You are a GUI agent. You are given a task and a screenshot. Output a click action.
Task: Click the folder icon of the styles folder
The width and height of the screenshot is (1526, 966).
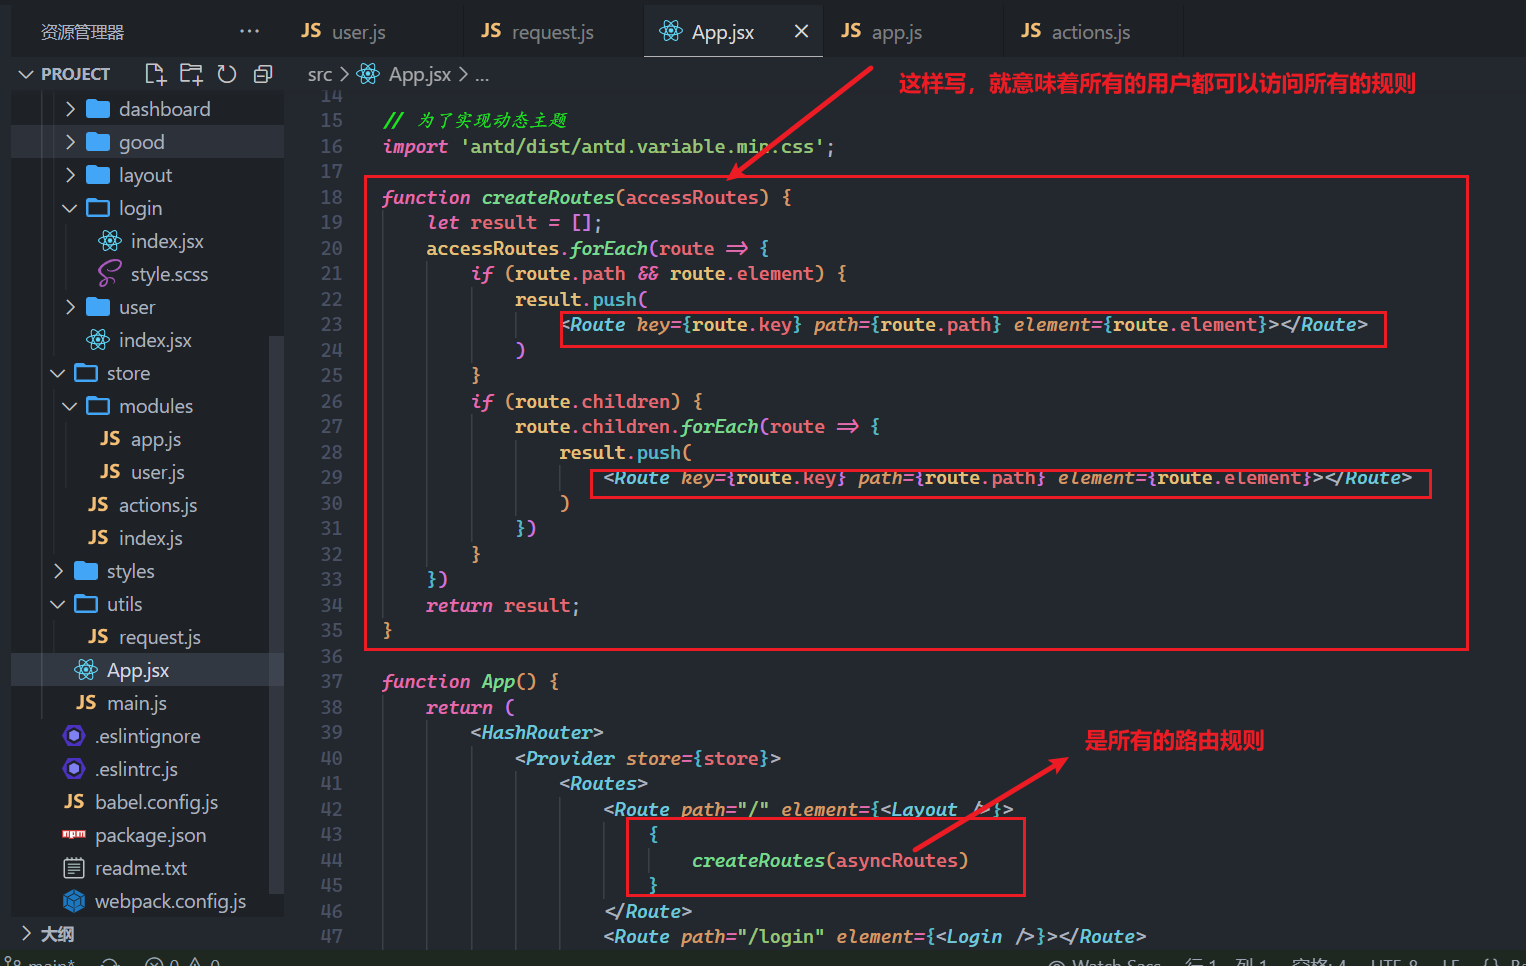pyautogui.click(x=86, y=571)
